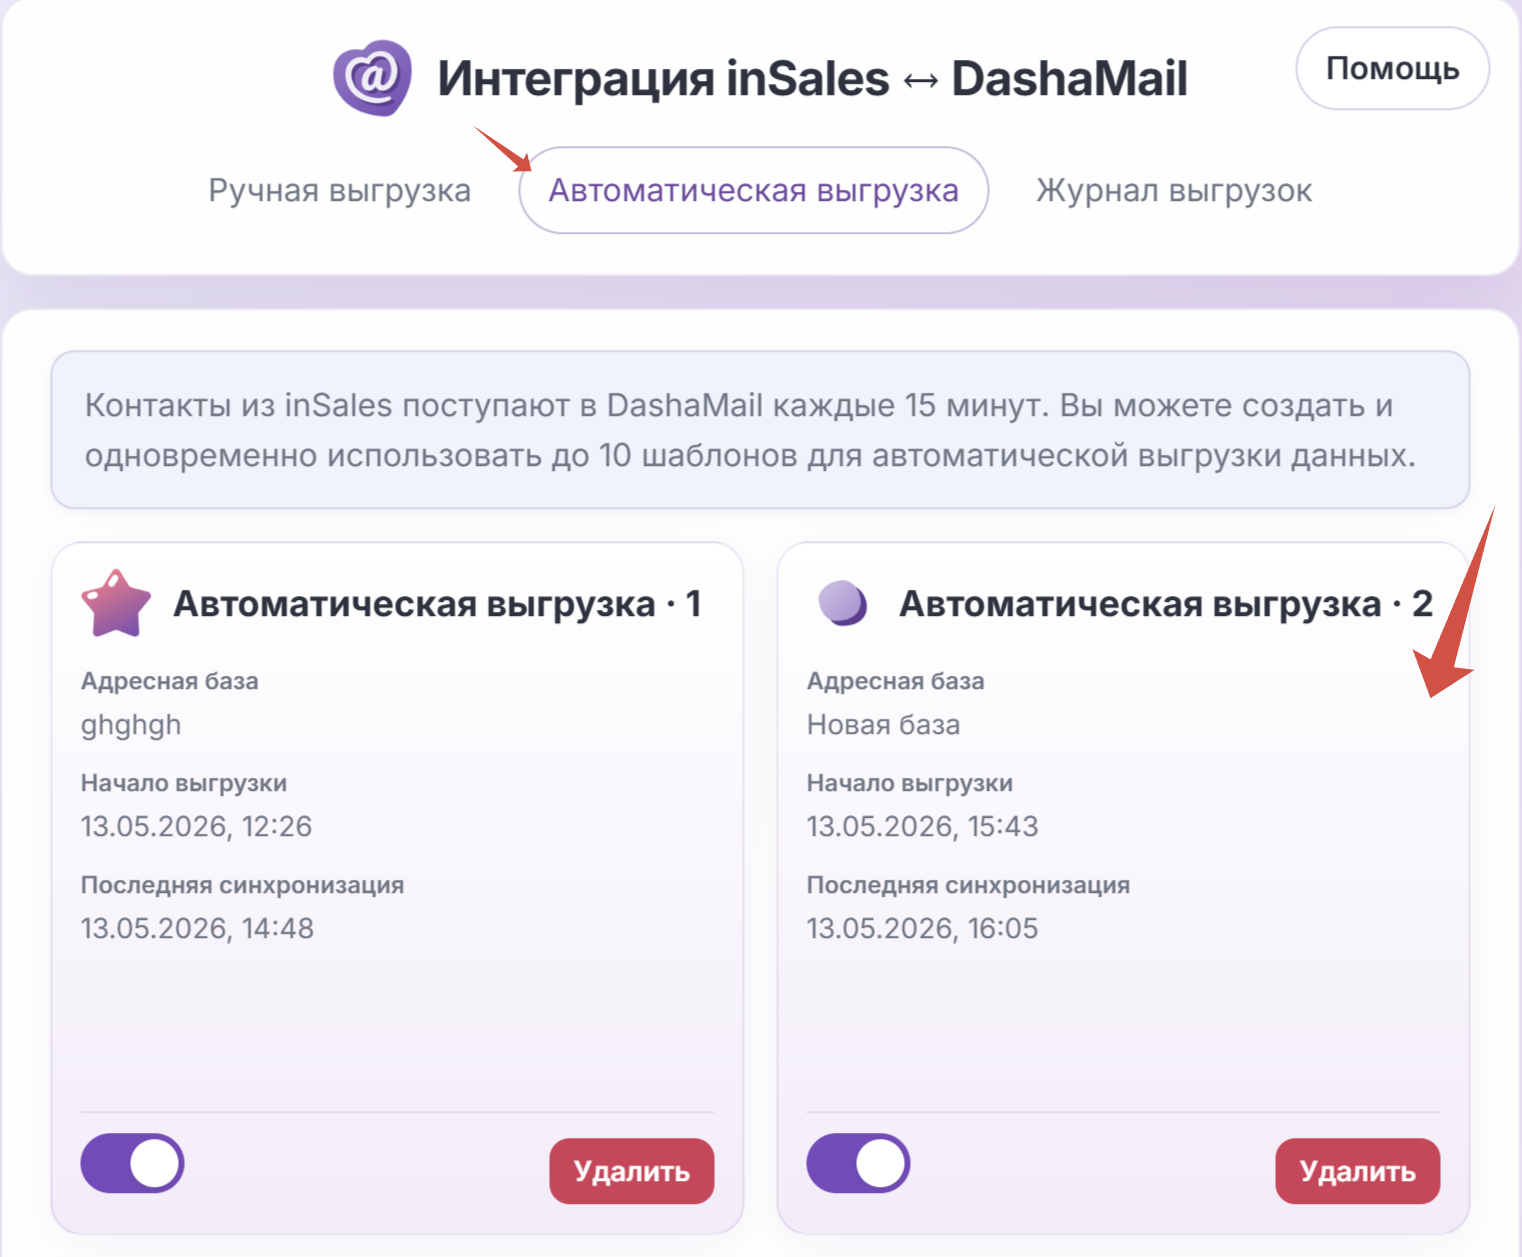Click the ghghgh address base name
Viewport: 1522px width, 1257px height.
tap(131, 725)
